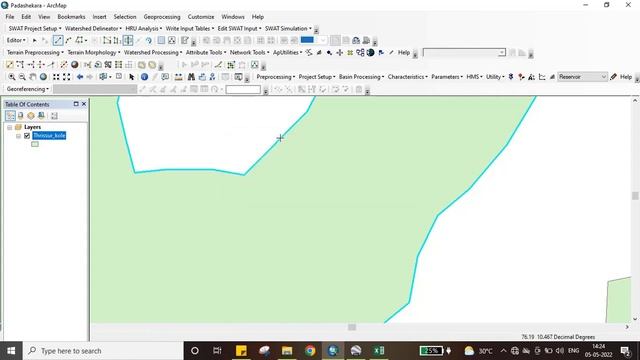The width and height of the screenshot is (640, 360).
Task: Open the File menu
Action: (x=10, y=17)
